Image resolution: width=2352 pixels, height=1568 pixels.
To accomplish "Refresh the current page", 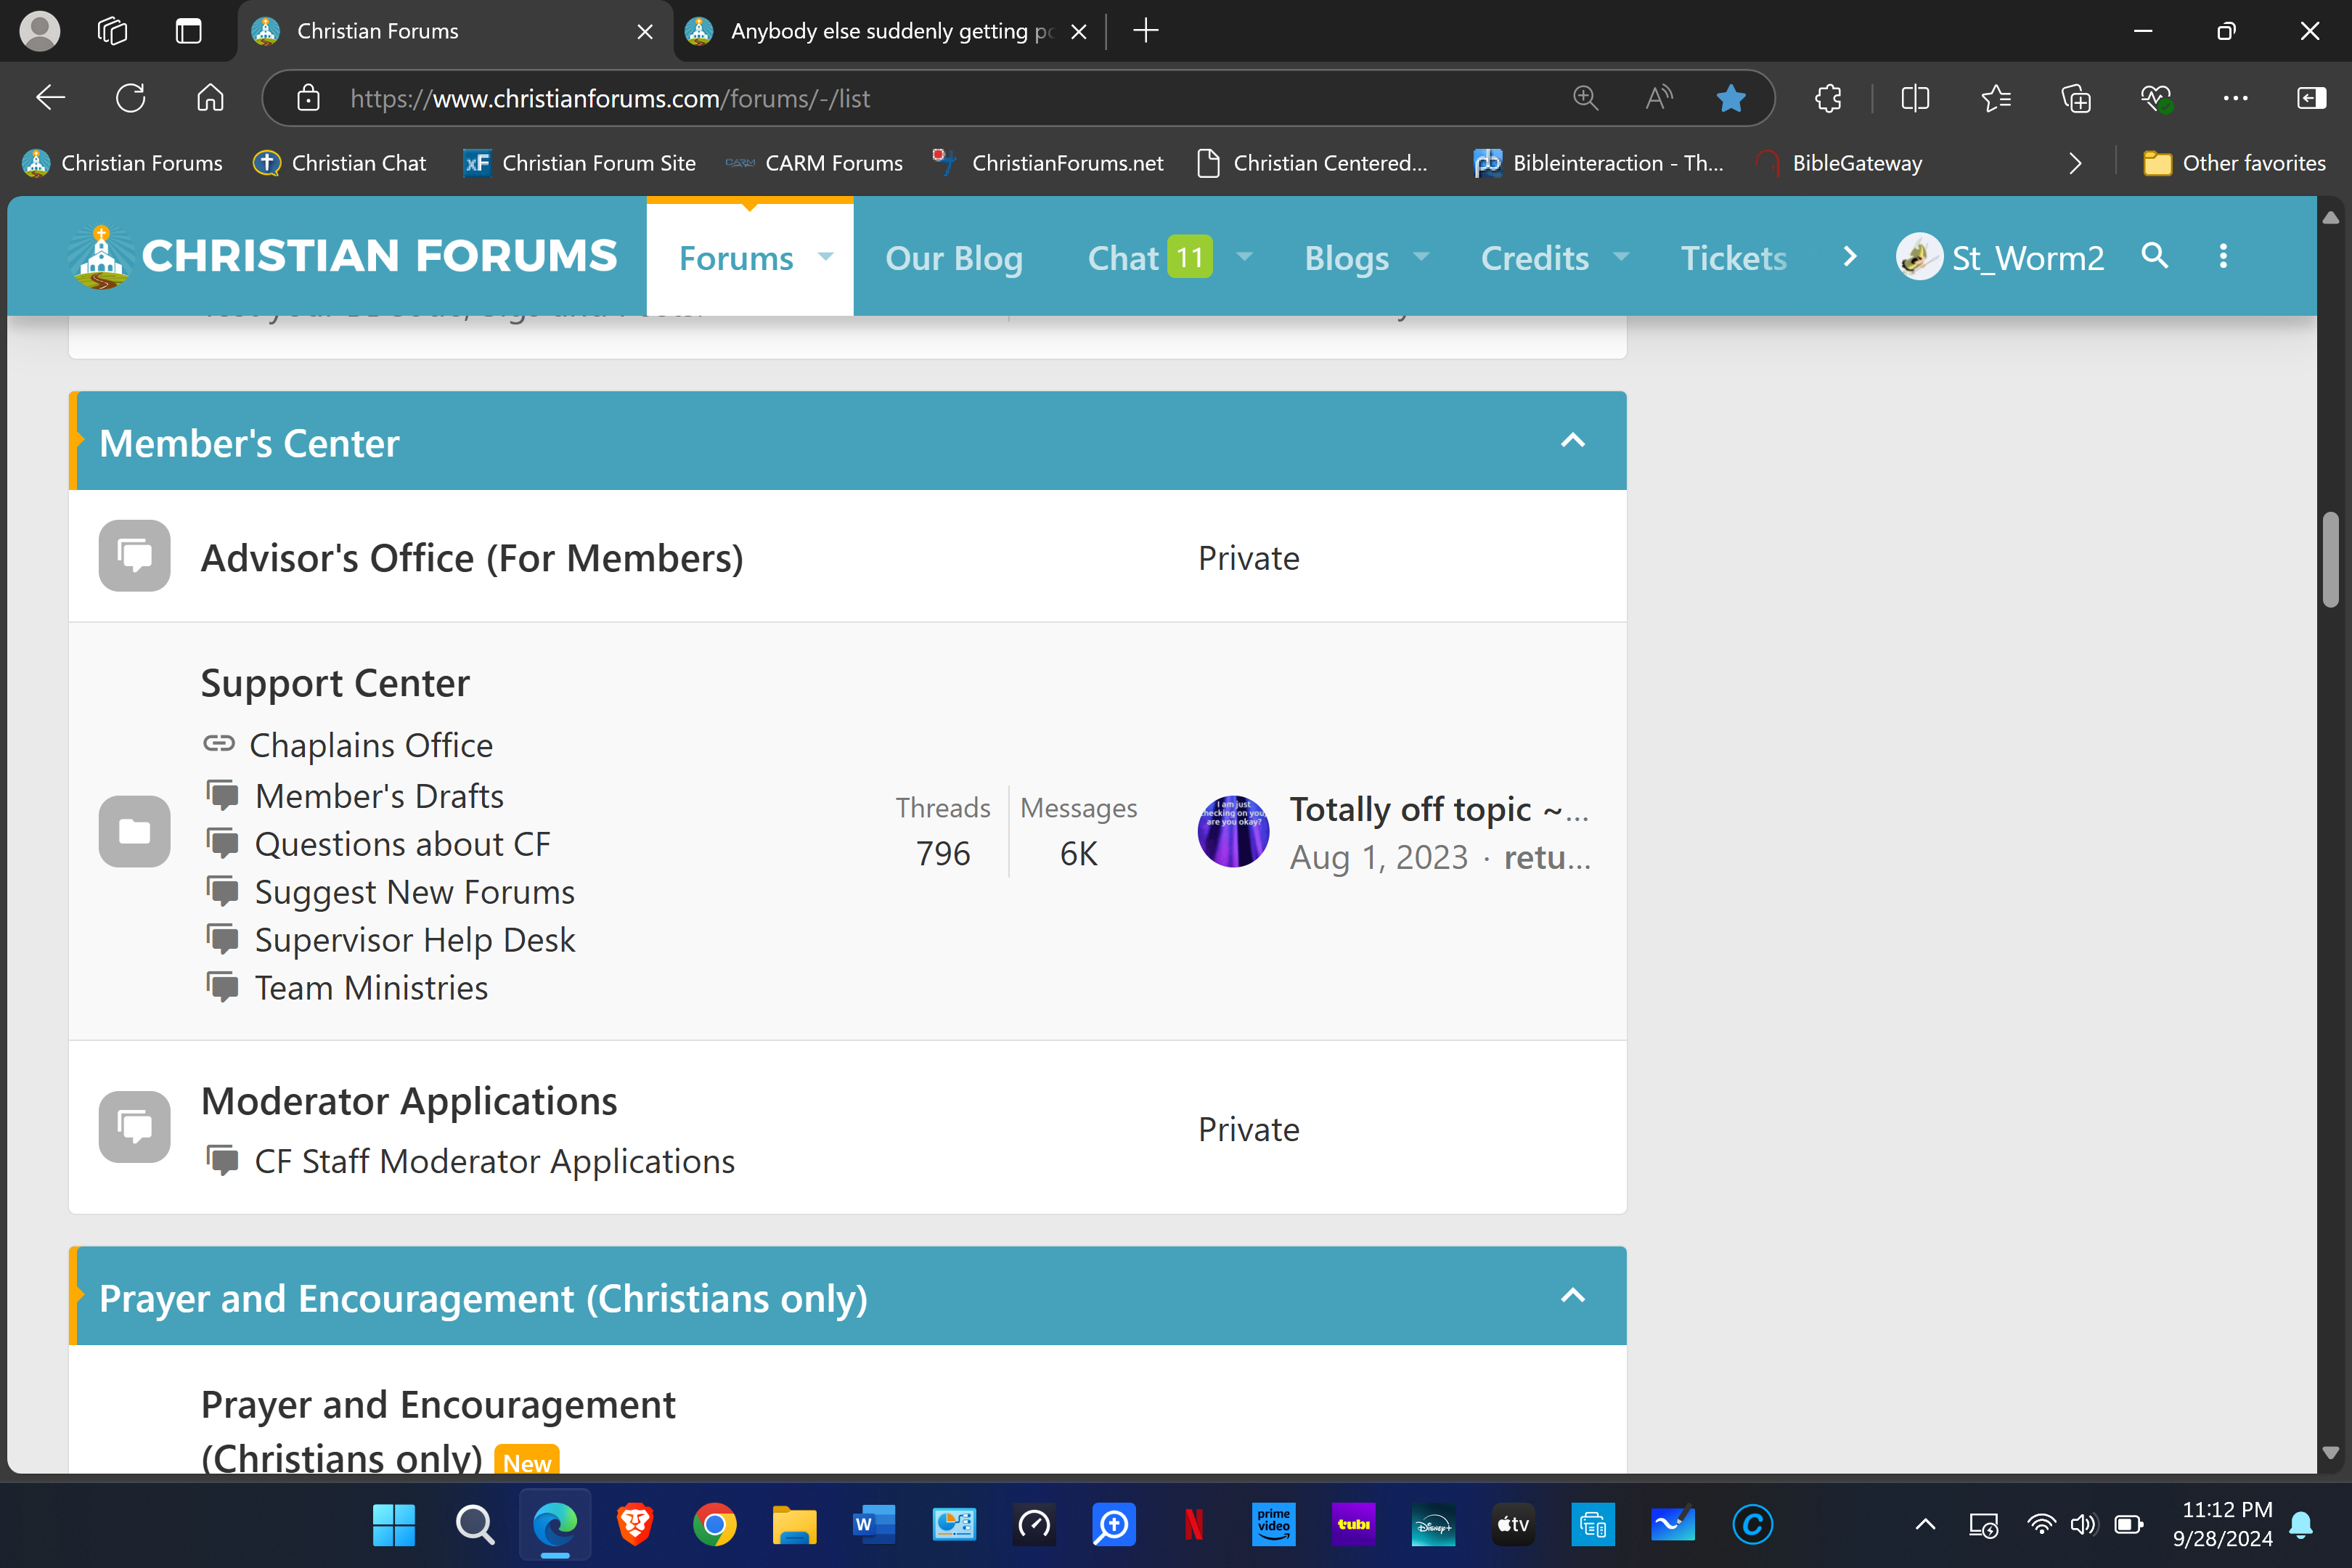I will point(131,98).
